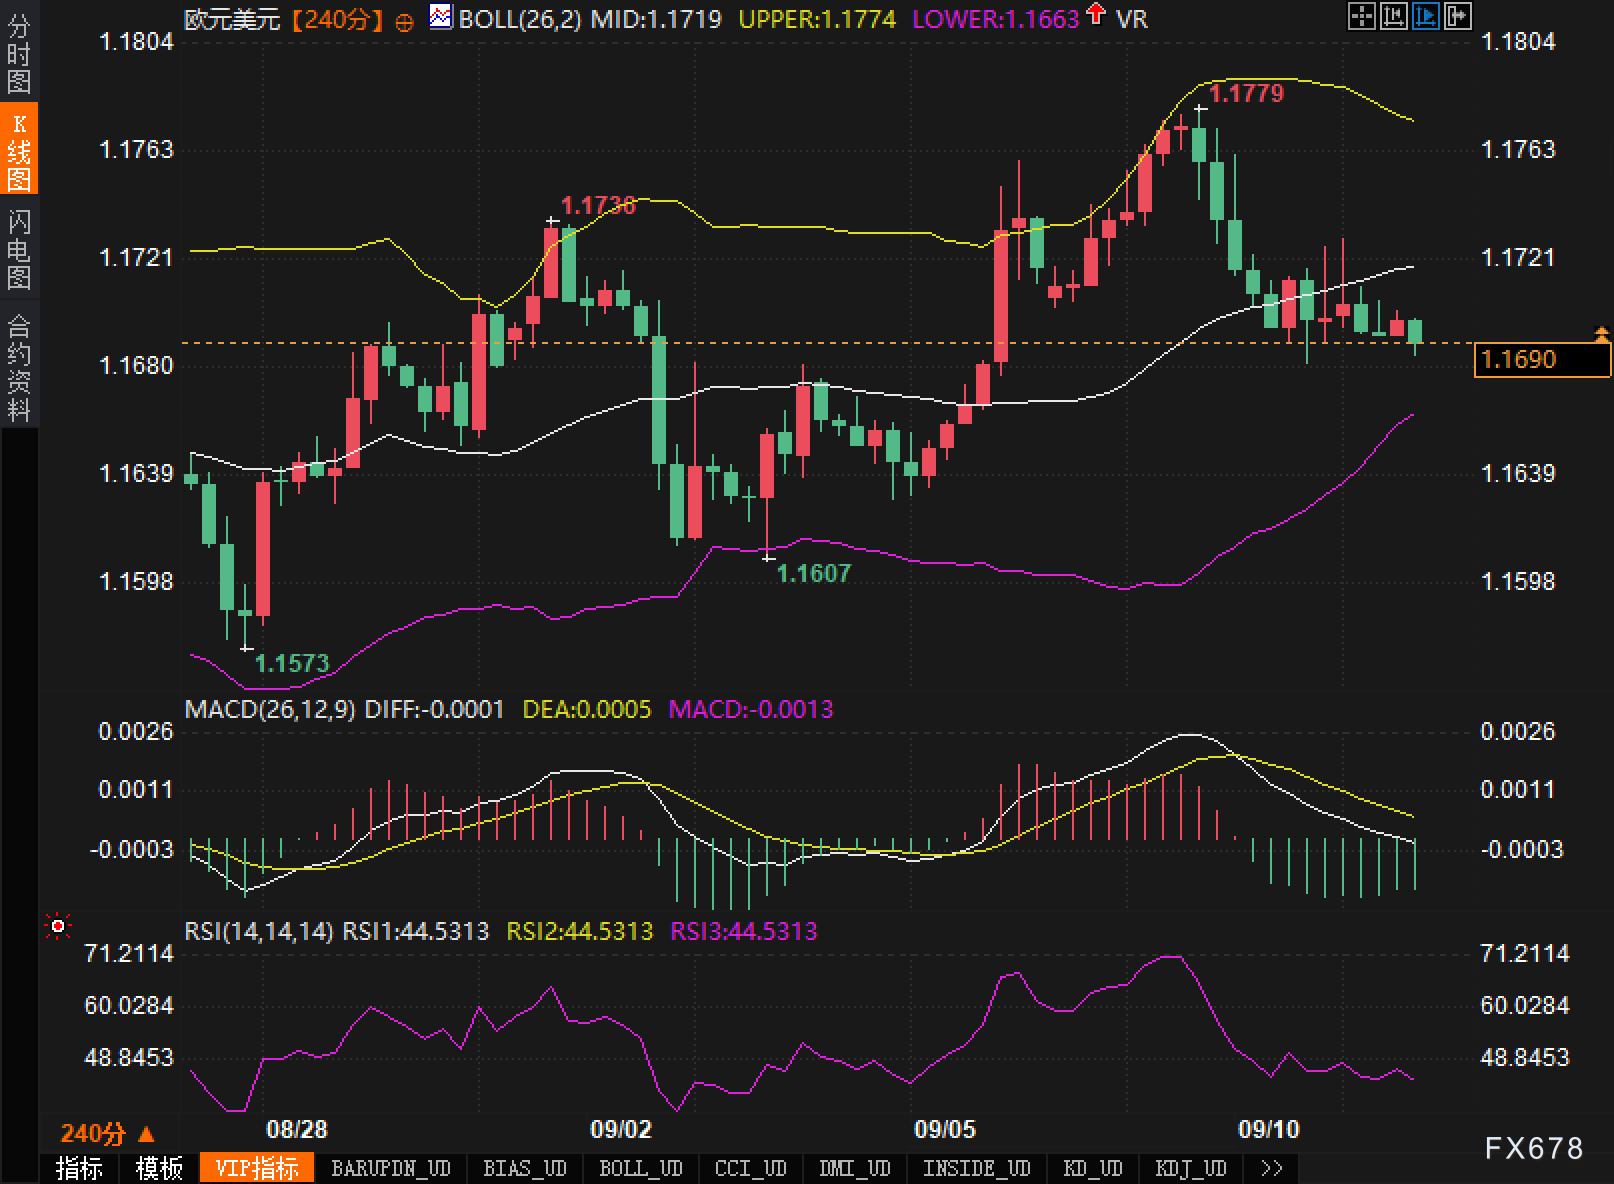Image resolution: width=1614 pixels, height=1184 pixels.
Task: Open the 指标 indicators menu
Action: 79,1168
